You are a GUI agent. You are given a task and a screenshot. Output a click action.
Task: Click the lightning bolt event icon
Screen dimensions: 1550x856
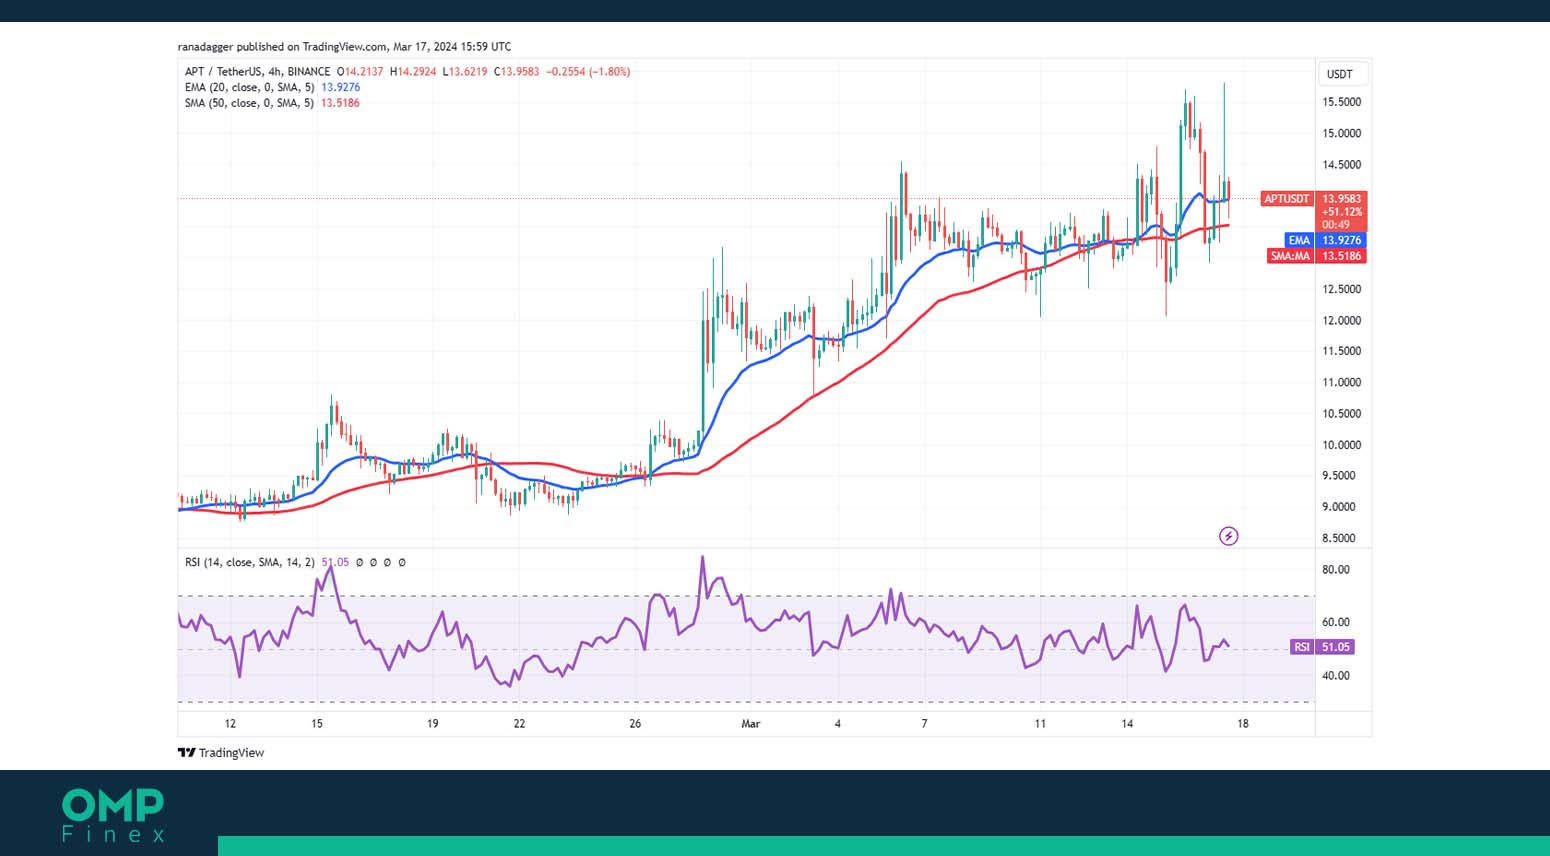(1229, 536)
